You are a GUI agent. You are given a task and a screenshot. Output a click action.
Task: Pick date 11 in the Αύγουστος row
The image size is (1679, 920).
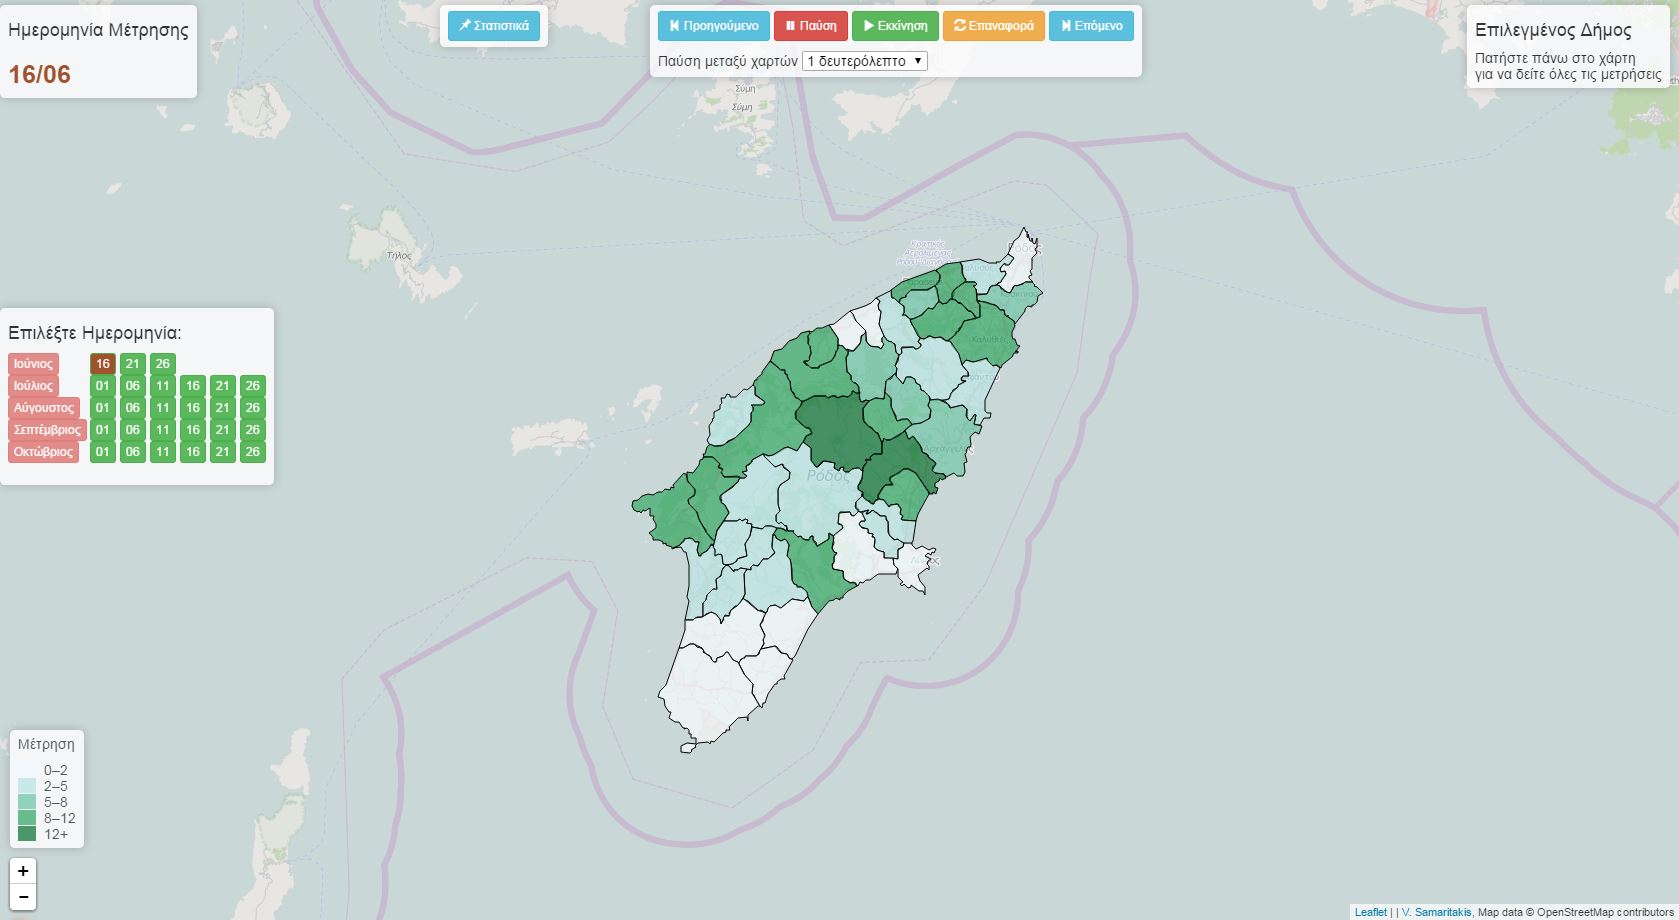pos(163,408)
